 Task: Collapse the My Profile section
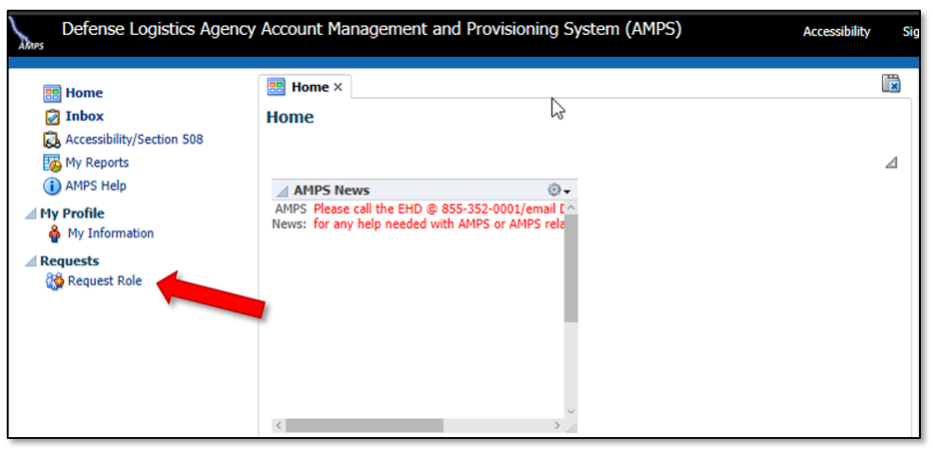pyautogui.click(x=30, y=214)
